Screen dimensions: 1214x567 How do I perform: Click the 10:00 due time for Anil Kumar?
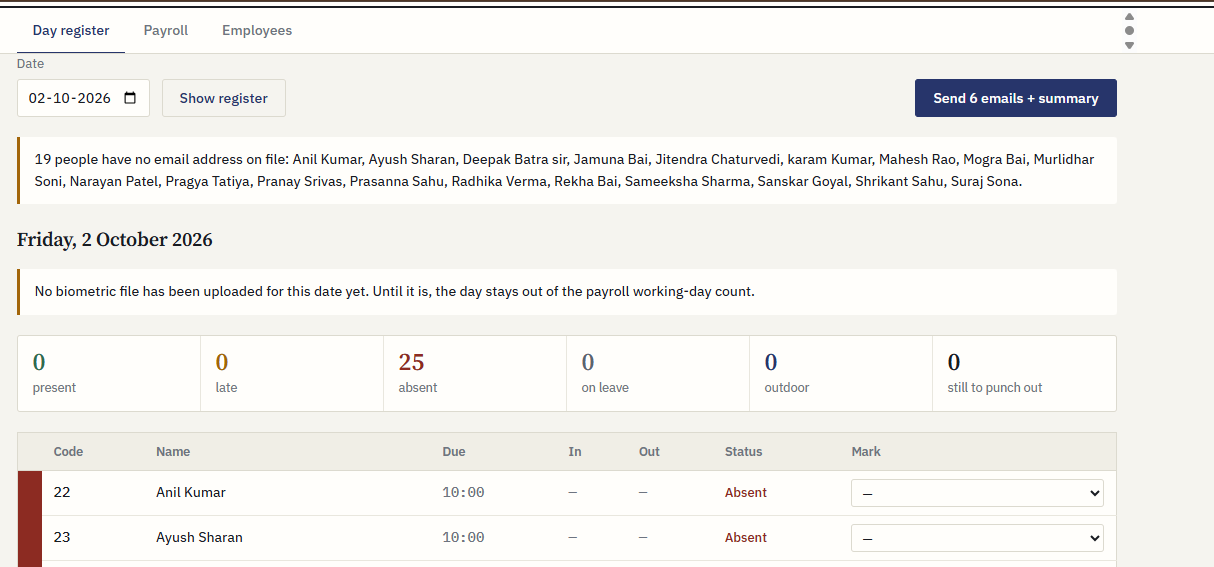[463, 493]
